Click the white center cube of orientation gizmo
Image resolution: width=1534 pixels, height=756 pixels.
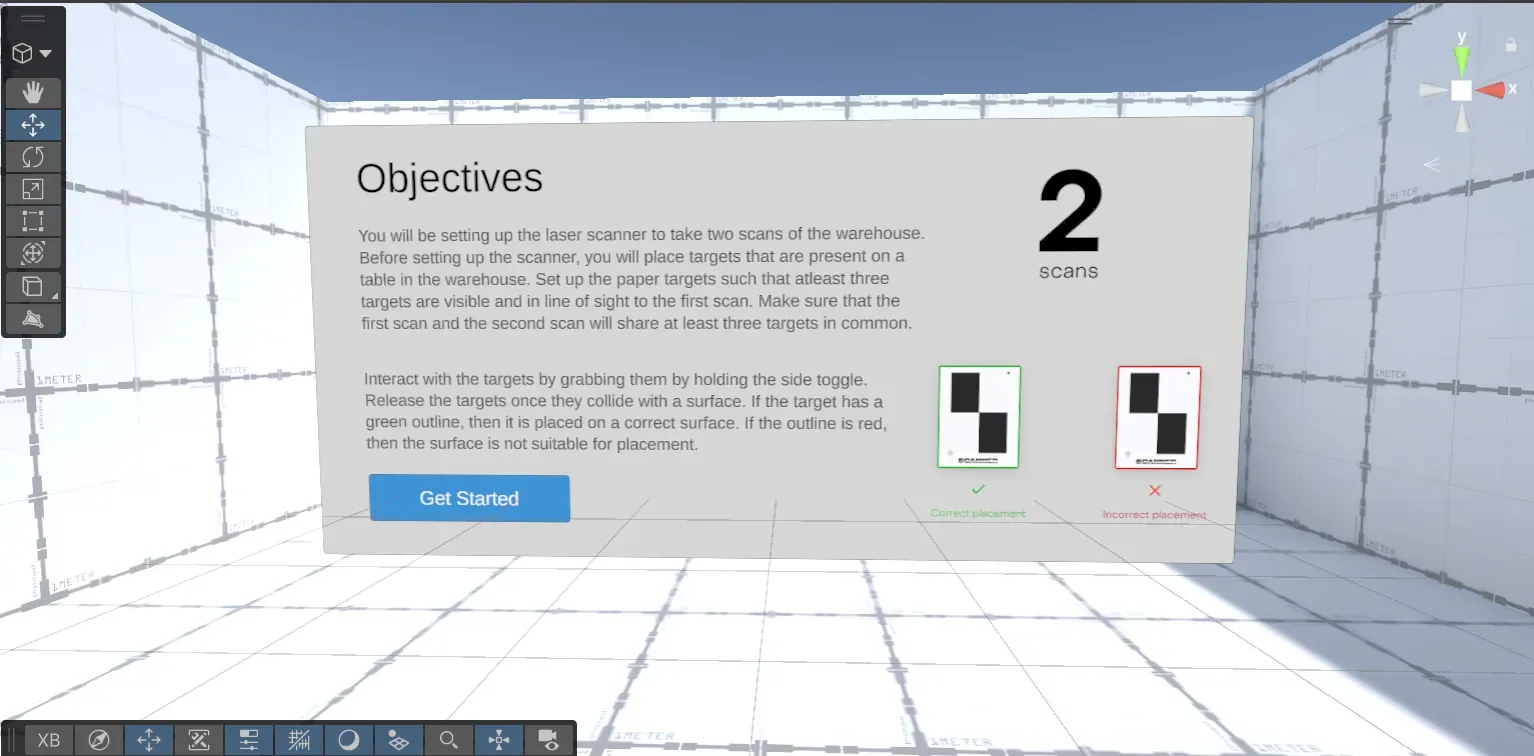(1462, 90)
